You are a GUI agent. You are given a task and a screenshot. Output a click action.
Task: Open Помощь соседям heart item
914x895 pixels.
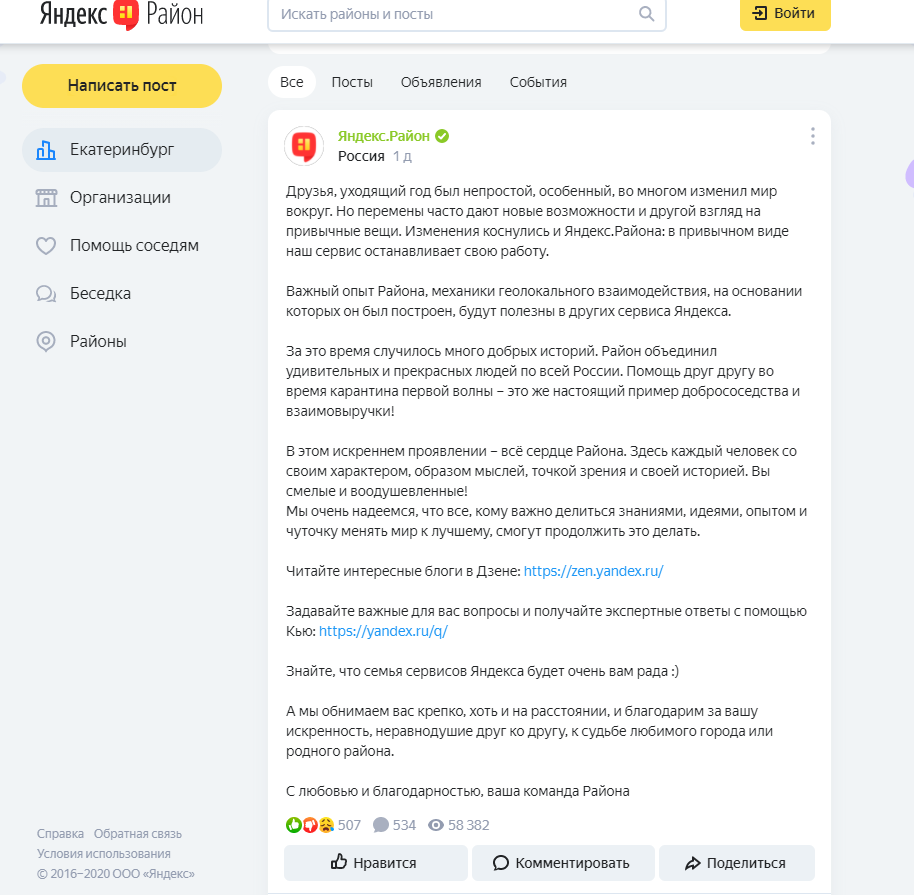[x=134, y=246]
